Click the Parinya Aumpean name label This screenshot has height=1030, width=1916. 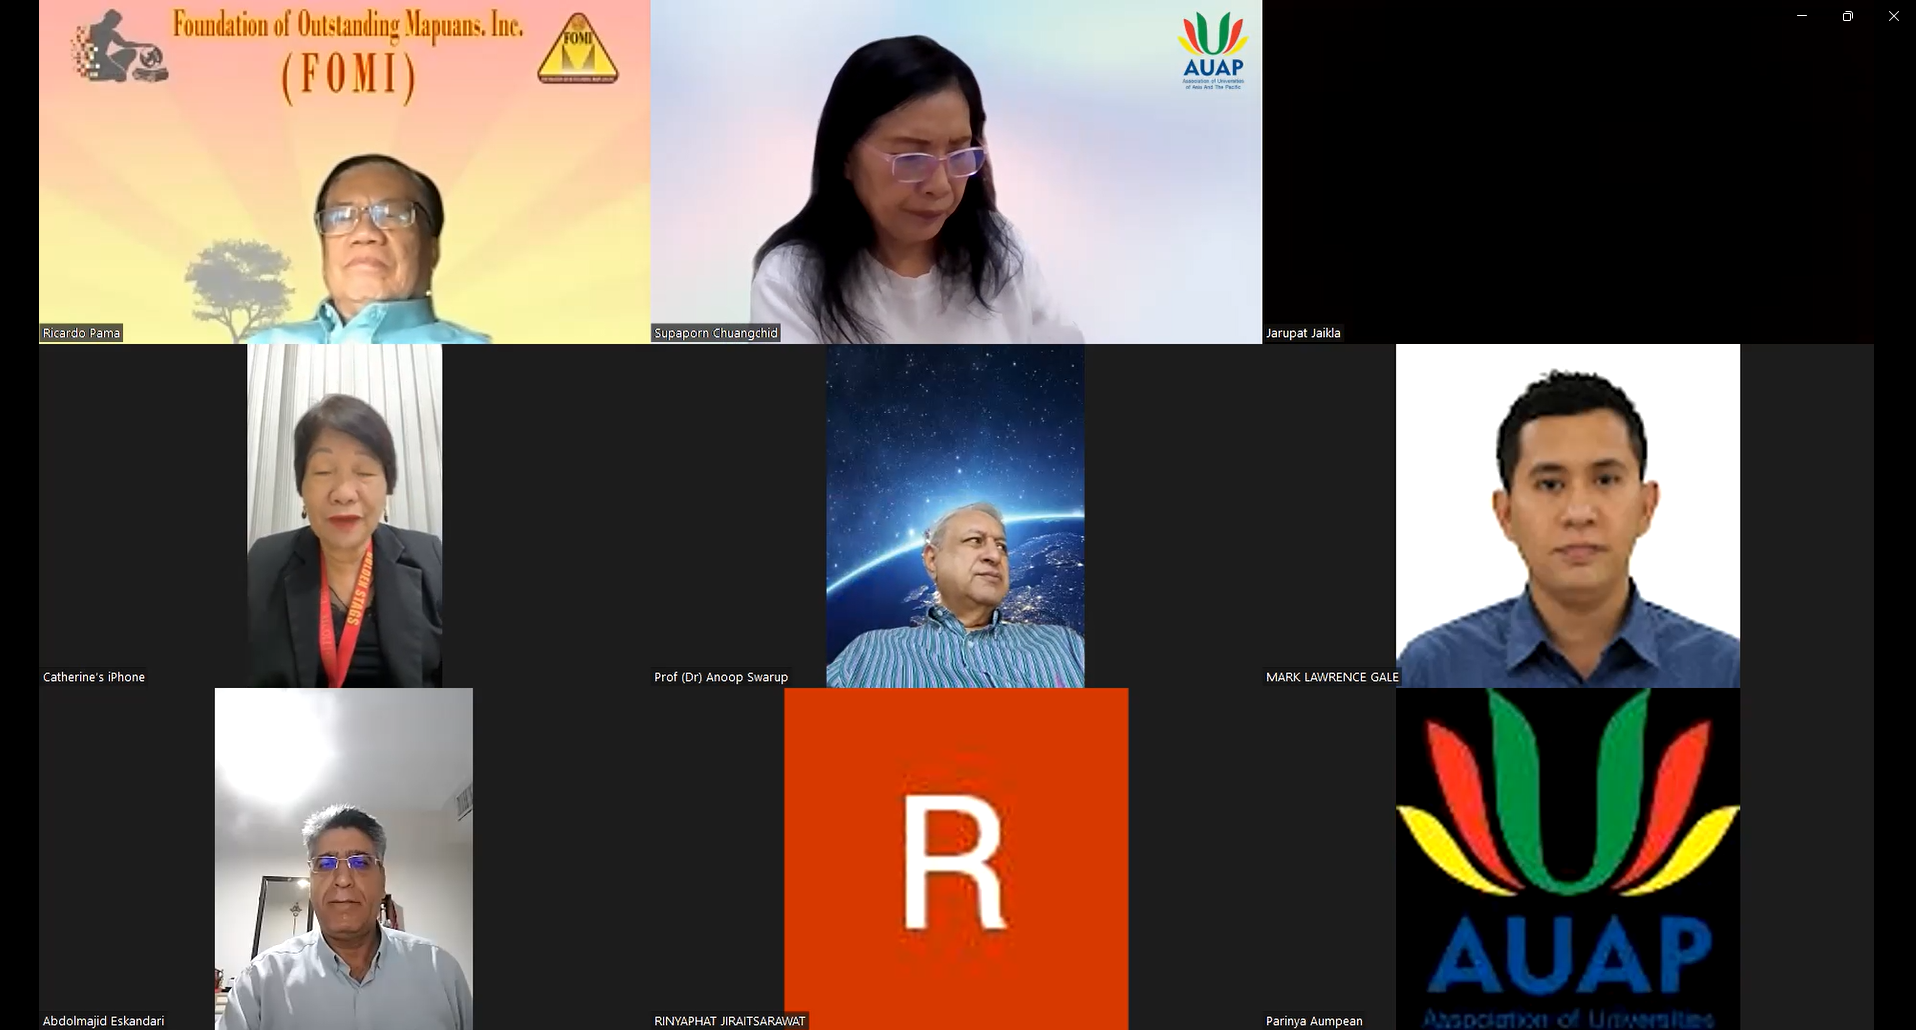point(1314,1021)
